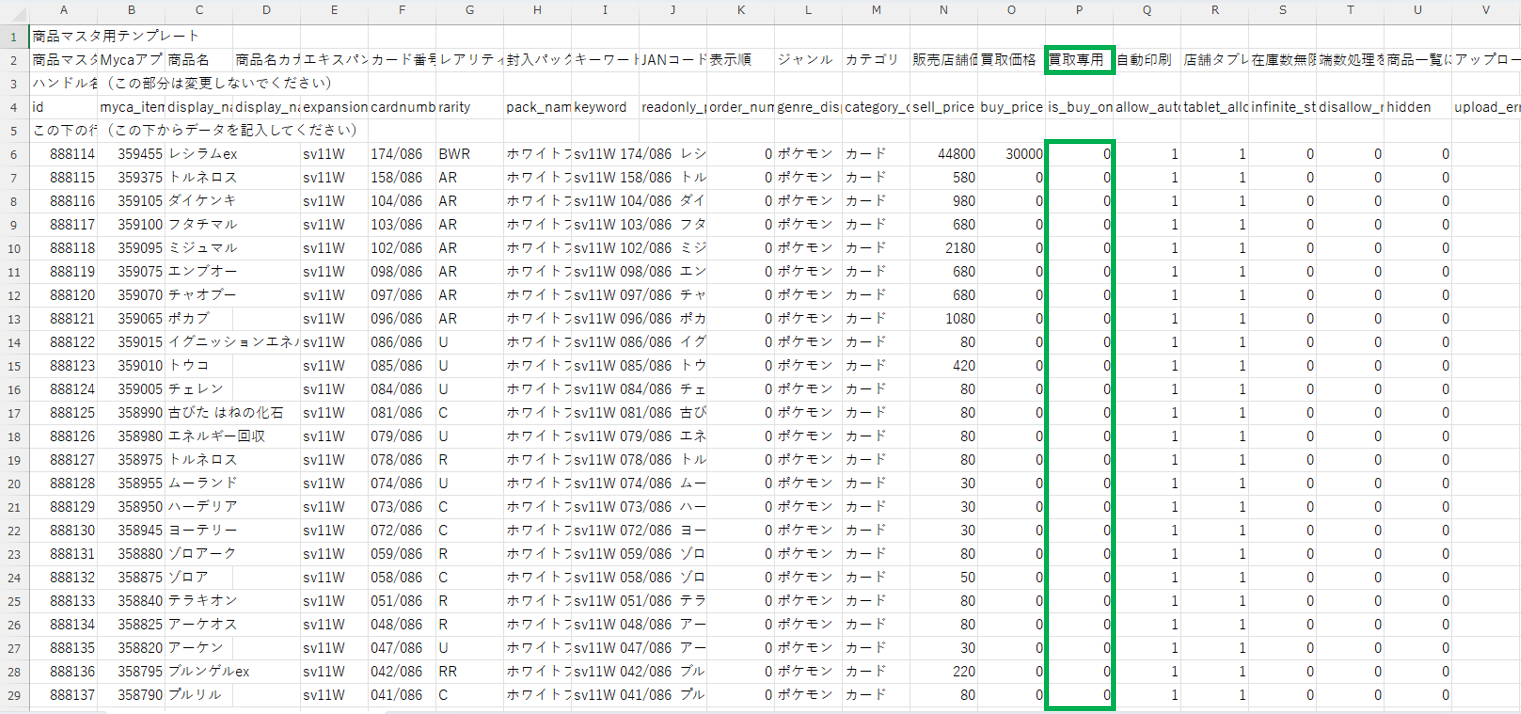Screen dimensions: 1521x714
Task: Click the sell price cell showing 2180
Action: (x=943, y=248)
